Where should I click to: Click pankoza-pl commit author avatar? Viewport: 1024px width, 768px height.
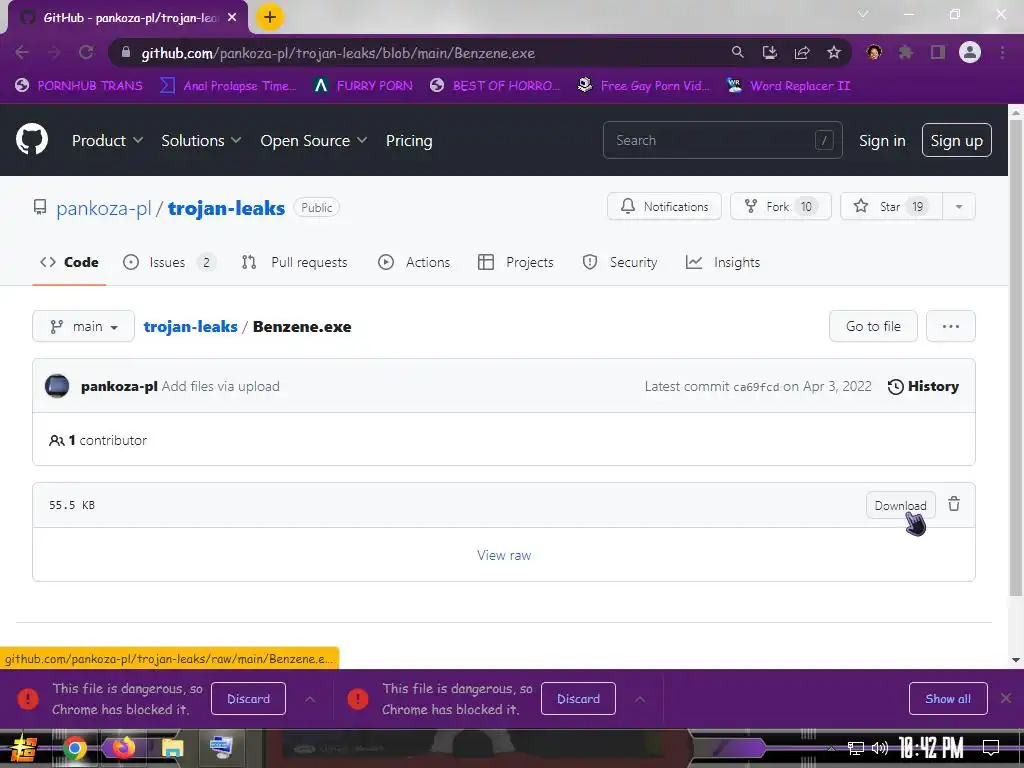(57, 386)
